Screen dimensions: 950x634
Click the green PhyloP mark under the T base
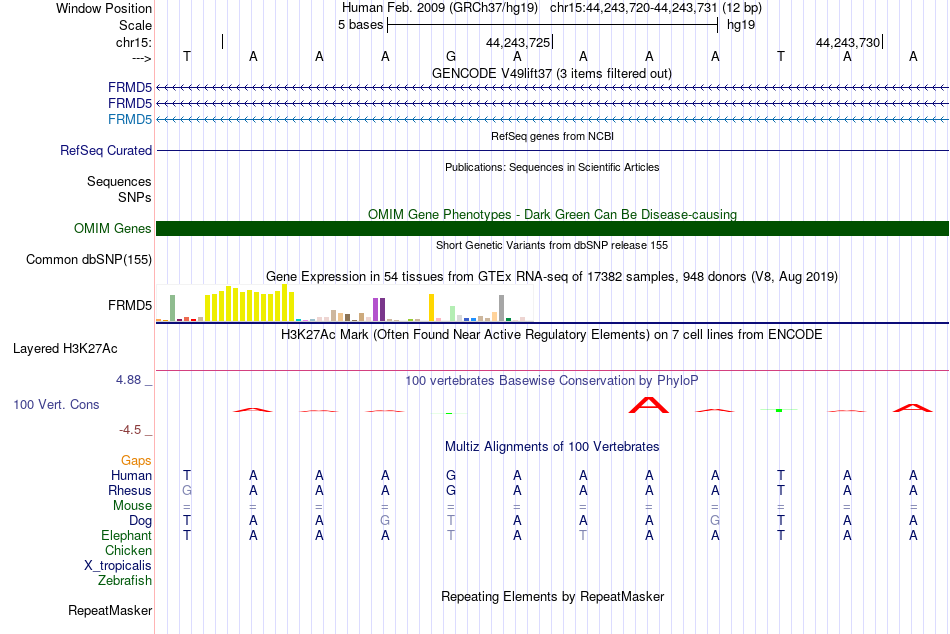[x=779, y=410]
